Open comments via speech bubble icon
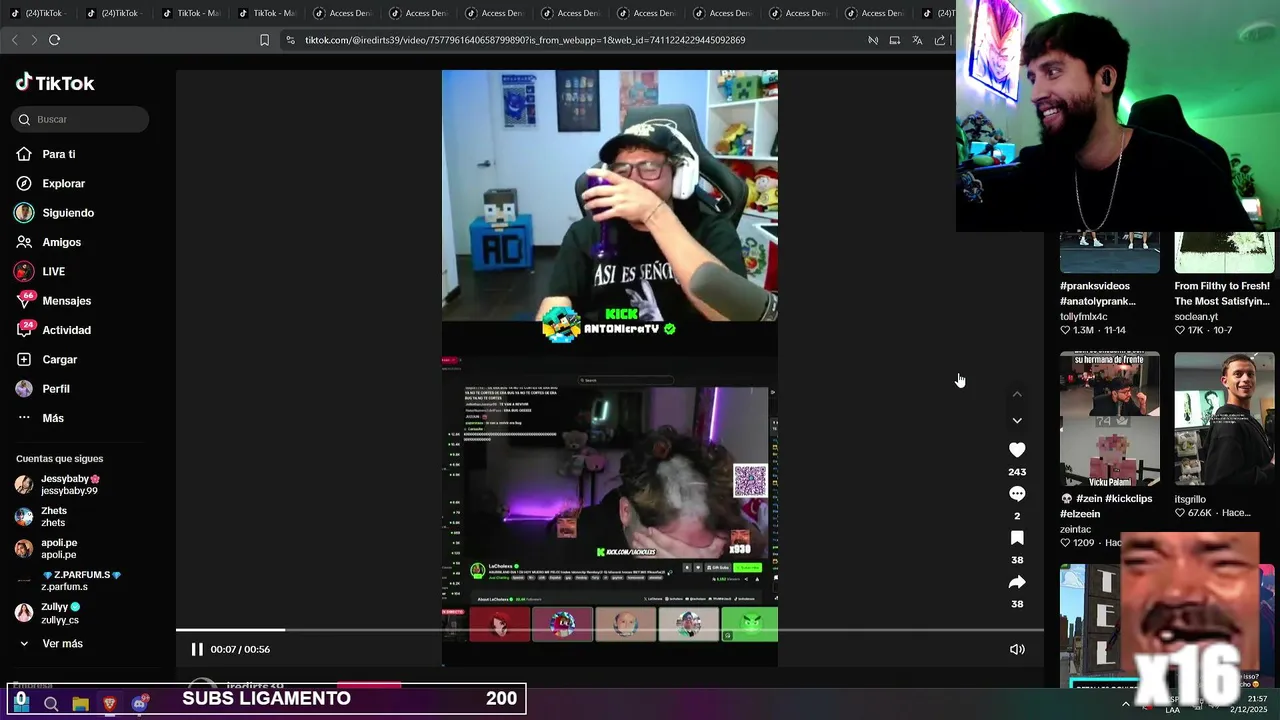Viewport: 1280px width, 720px height. click(x=1017, y=494)
